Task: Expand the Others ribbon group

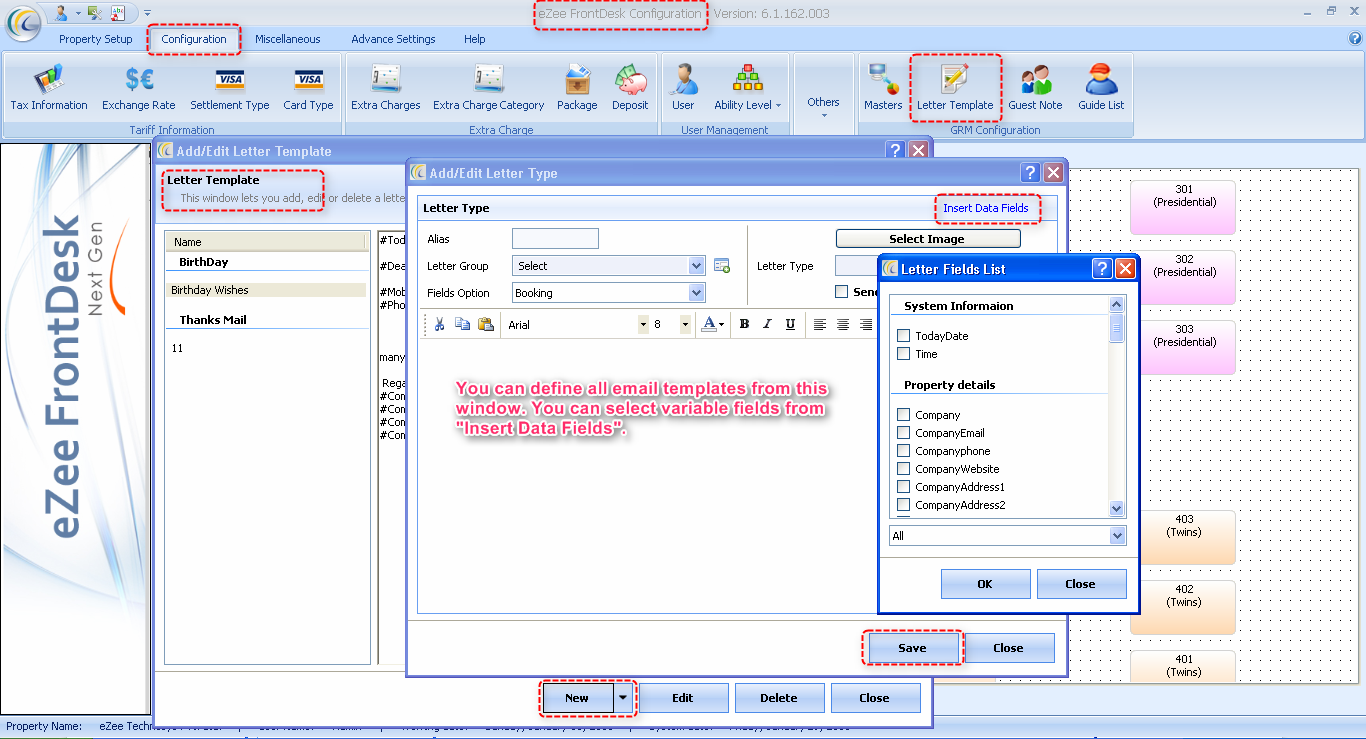Action: coord(824,106)
